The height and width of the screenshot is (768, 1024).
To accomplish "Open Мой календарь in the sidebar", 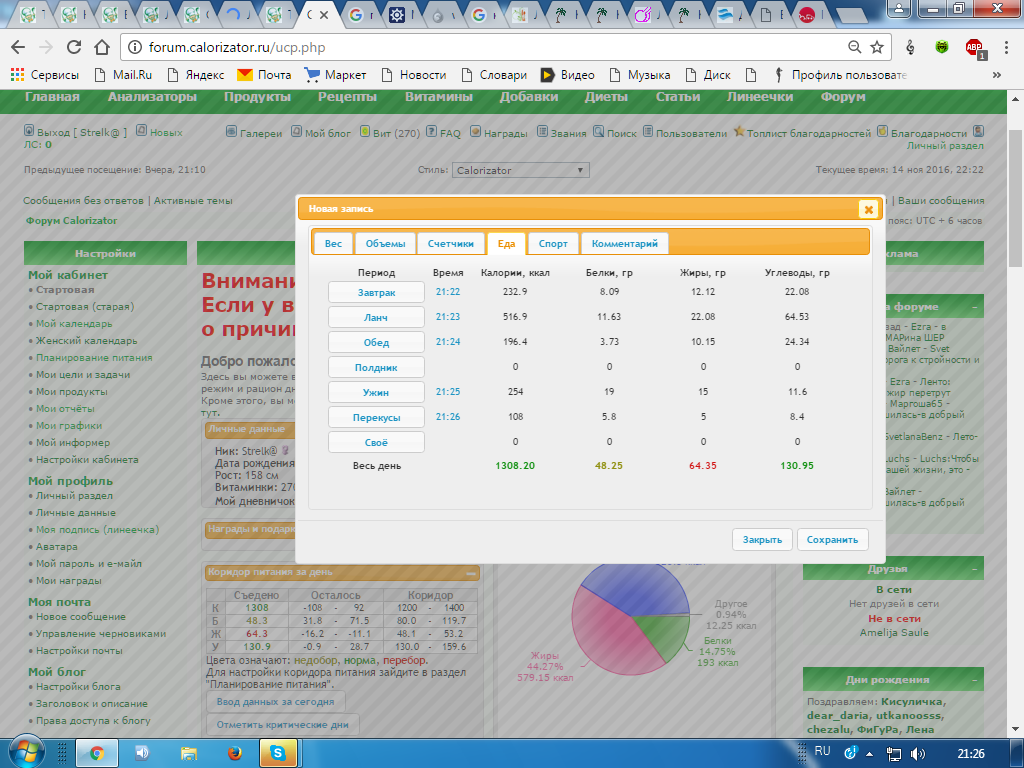I will 74,323.
